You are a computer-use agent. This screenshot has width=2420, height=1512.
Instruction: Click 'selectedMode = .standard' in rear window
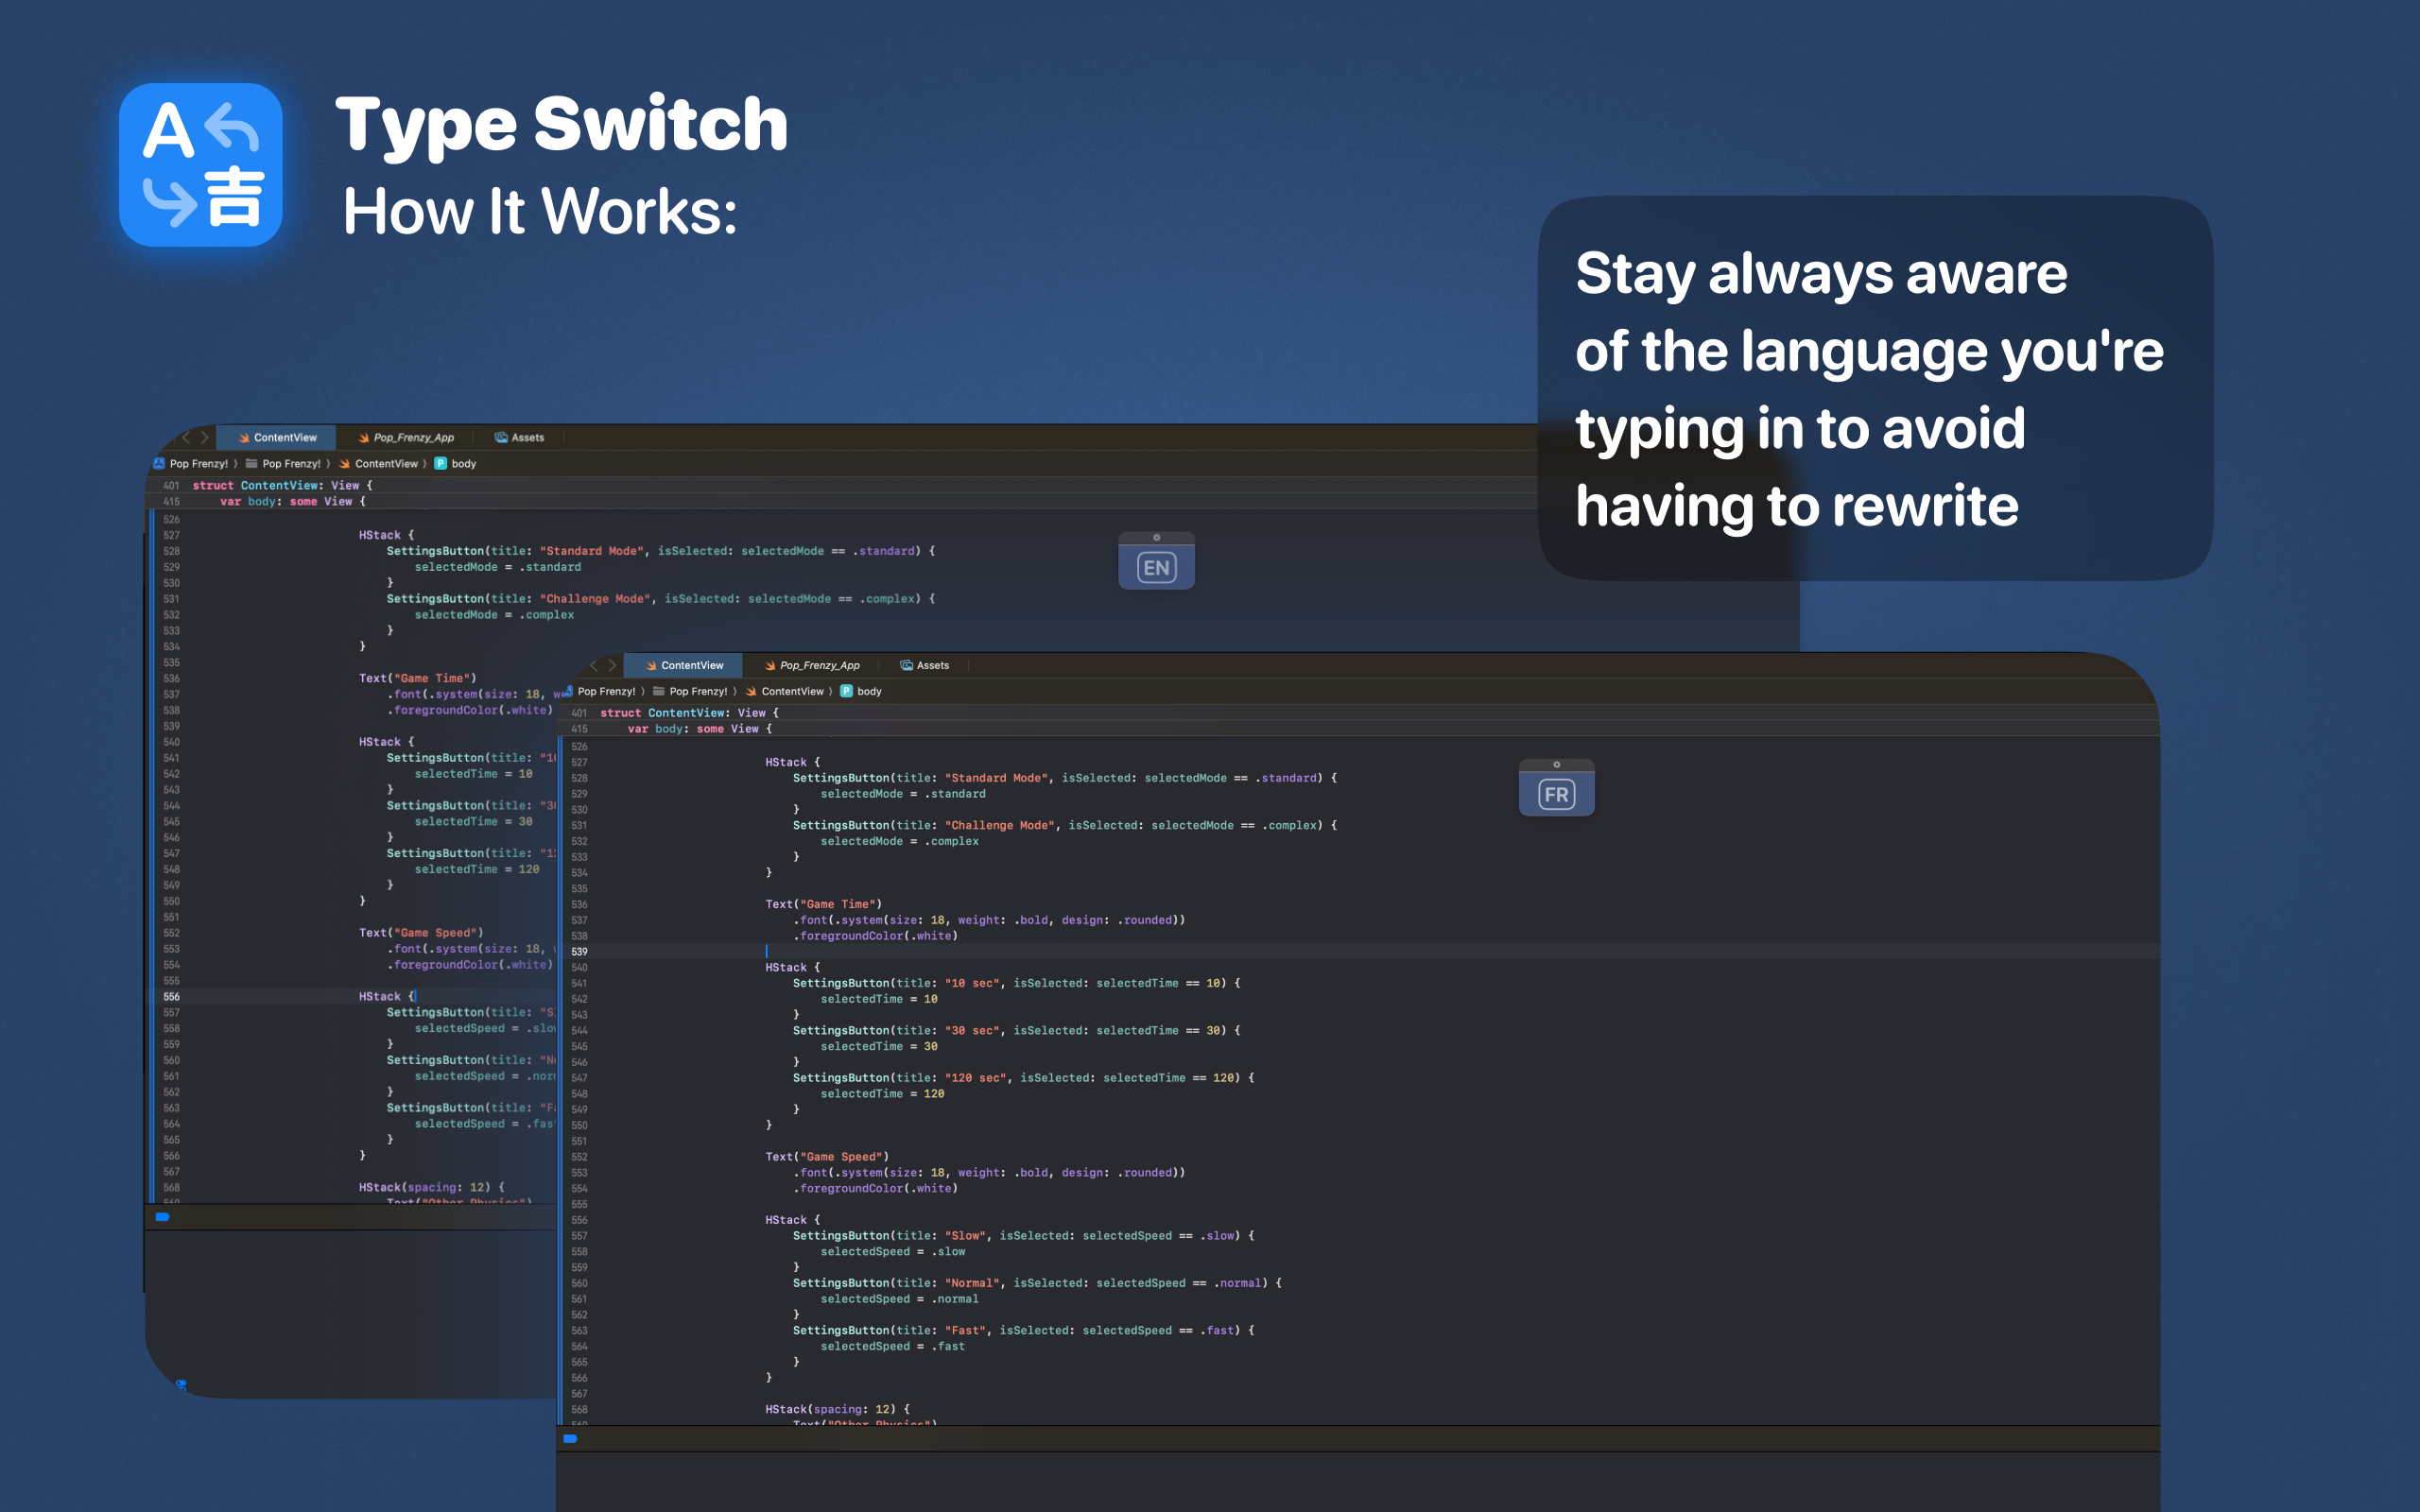click(x=497, y=567)
